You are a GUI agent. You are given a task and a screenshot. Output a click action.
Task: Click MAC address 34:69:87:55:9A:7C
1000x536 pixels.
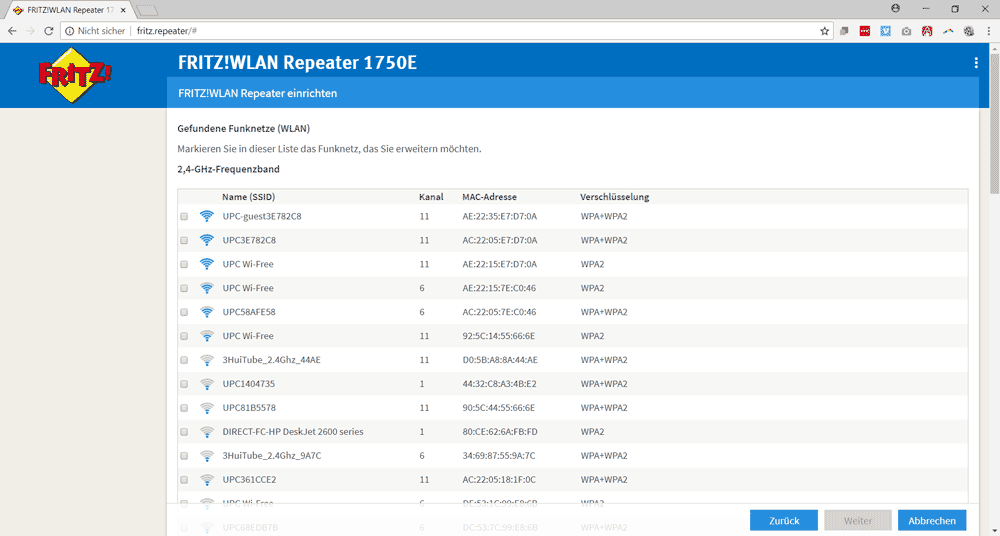click(x=499, y=456)
